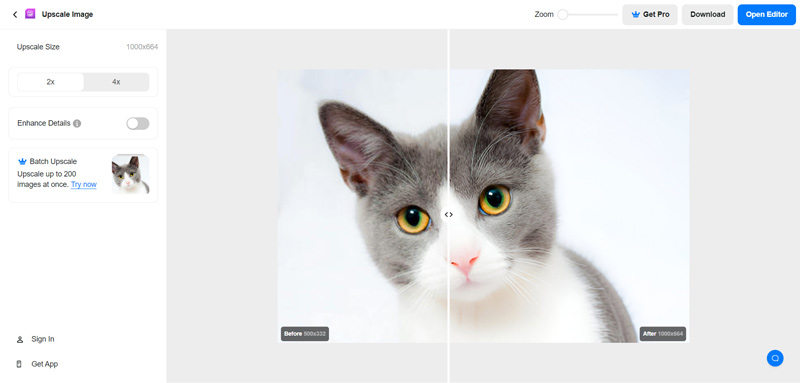Toggle the Enhance Details switch
Viewport: 800px width, 383px height.
[138, 123]
